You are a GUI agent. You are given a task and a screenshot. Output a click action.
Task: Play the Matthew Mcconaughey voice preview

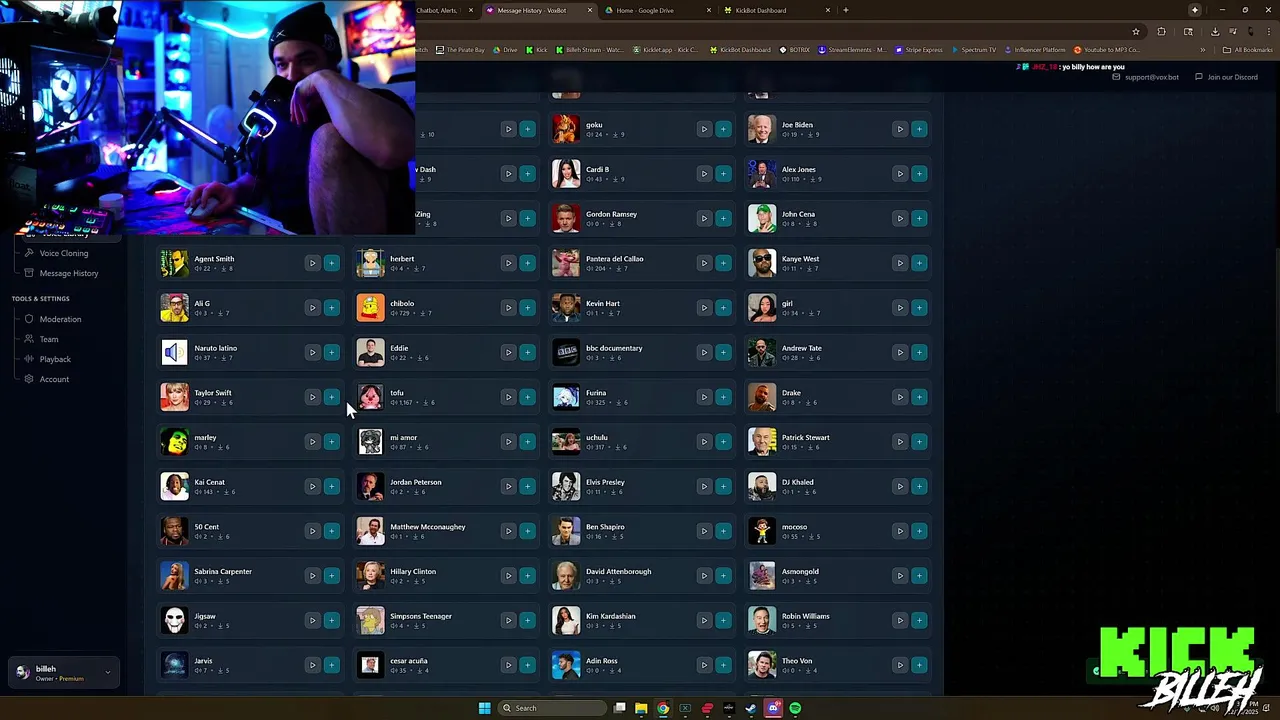pyautogui.click(x=508, y=531)
